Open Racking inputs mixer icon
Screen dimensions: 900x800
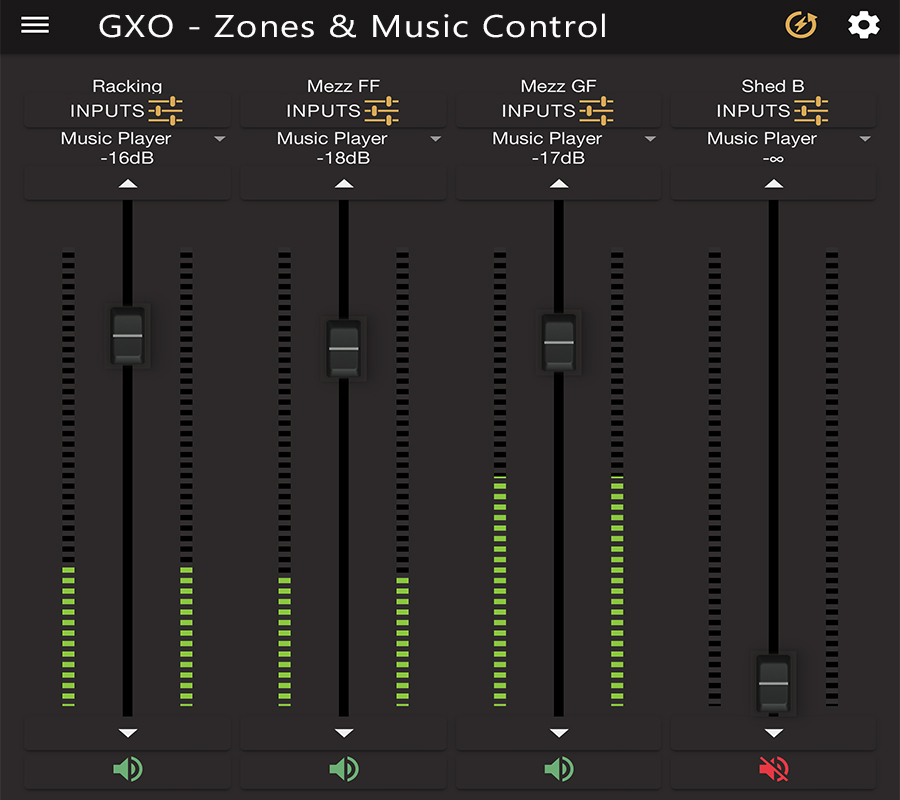click(166, 110)
